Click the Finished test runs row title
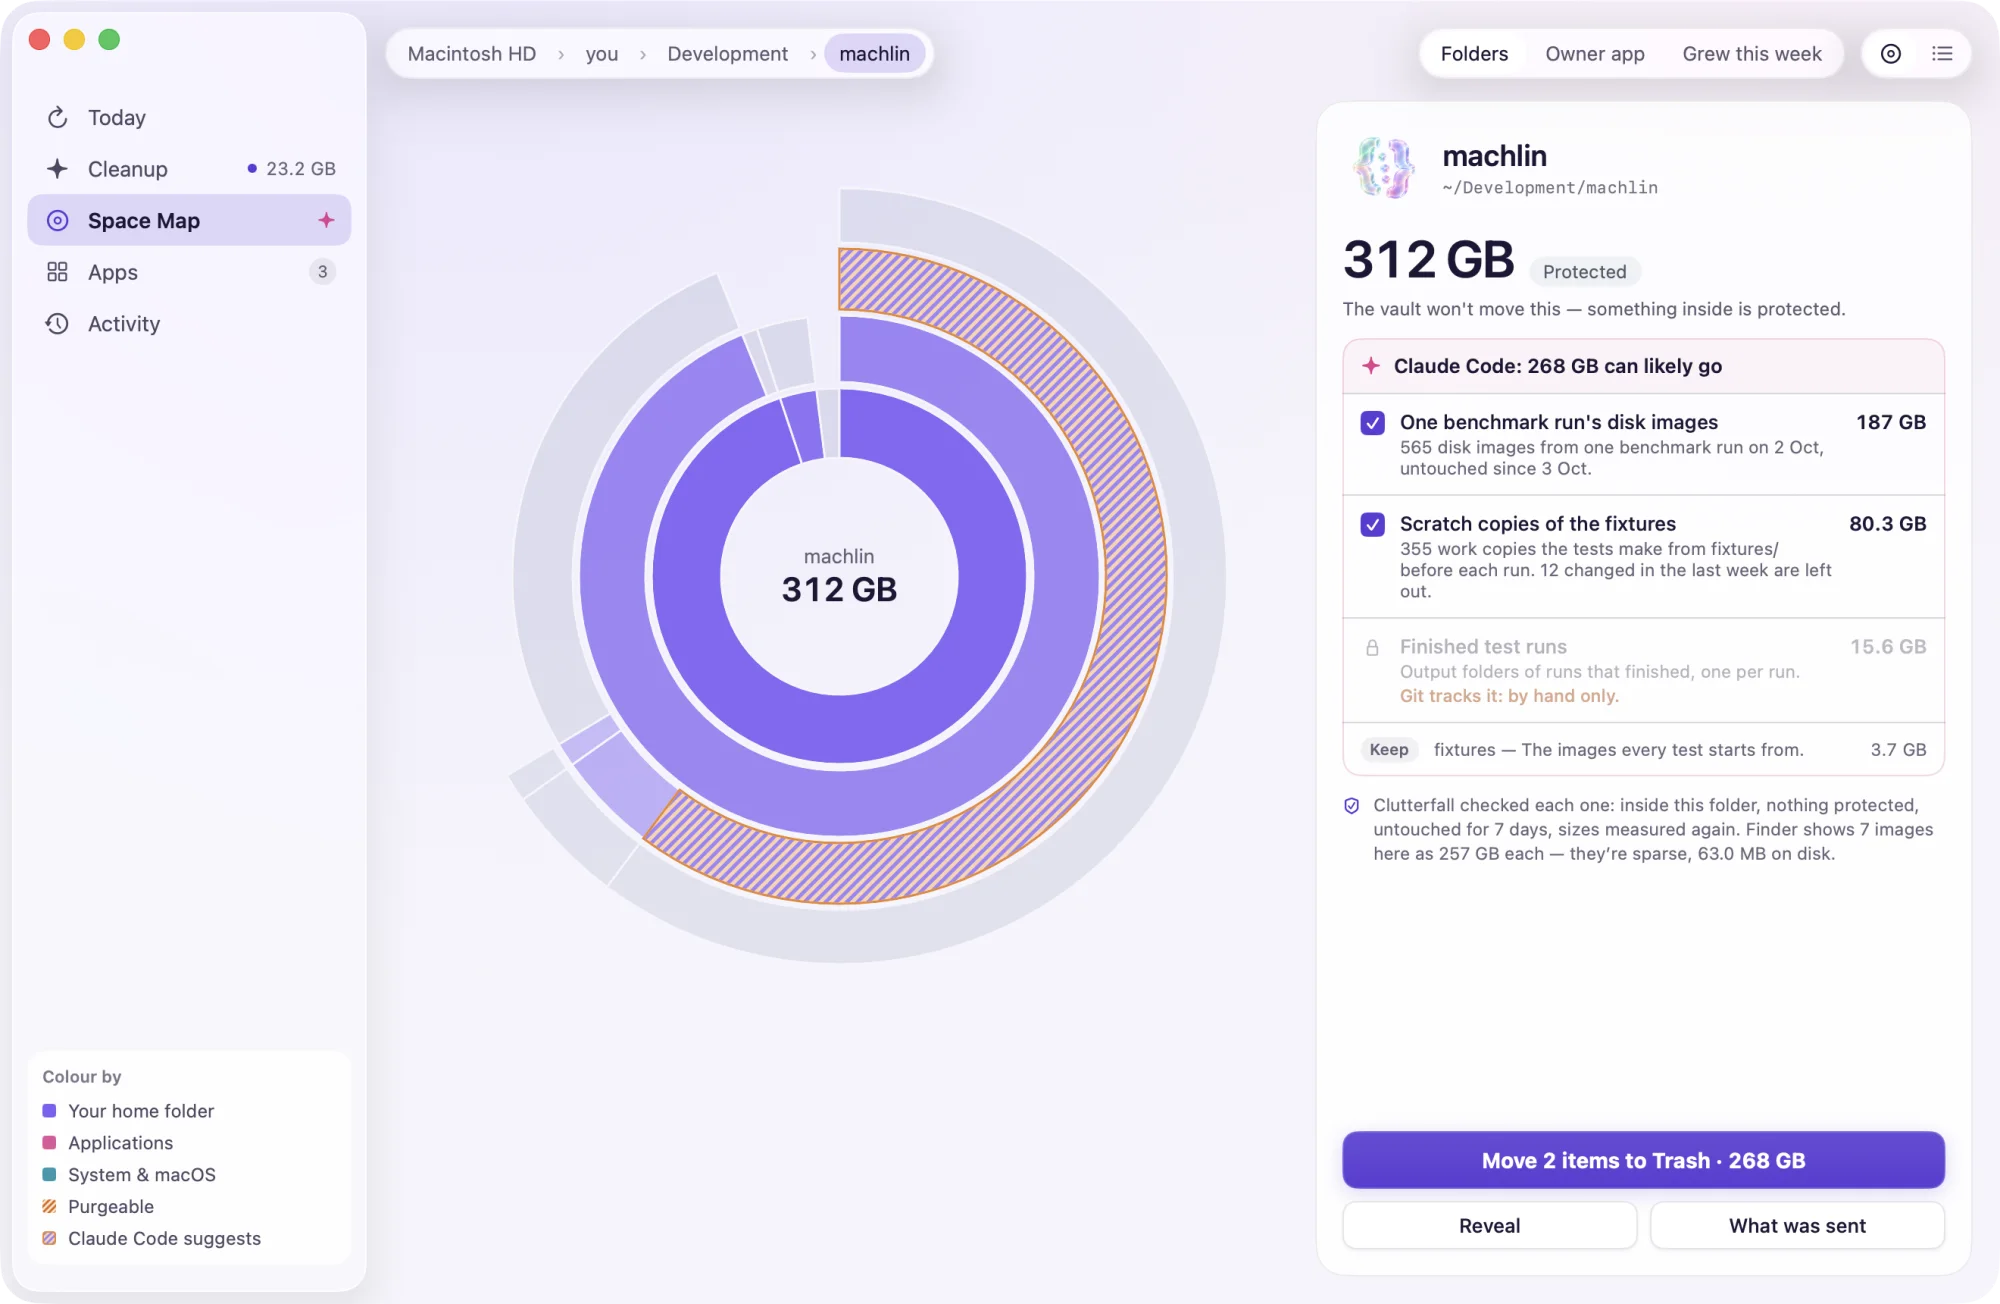The image size is (2000, 1304). coord(1483,647)
